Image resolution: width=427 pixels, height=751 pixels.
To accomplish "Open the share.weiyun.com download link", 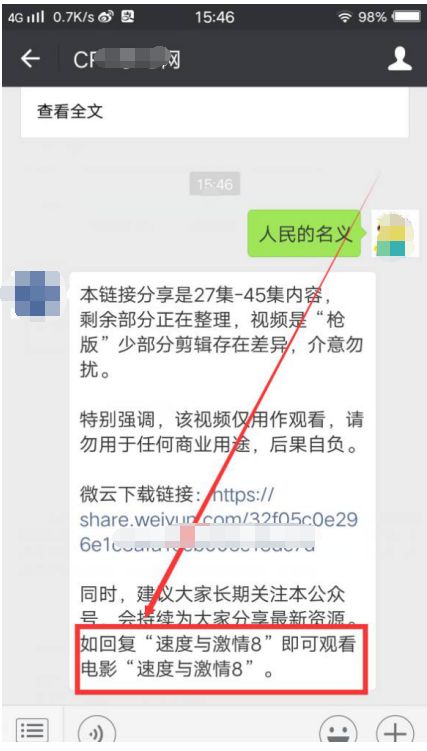I will coord(218,520).
